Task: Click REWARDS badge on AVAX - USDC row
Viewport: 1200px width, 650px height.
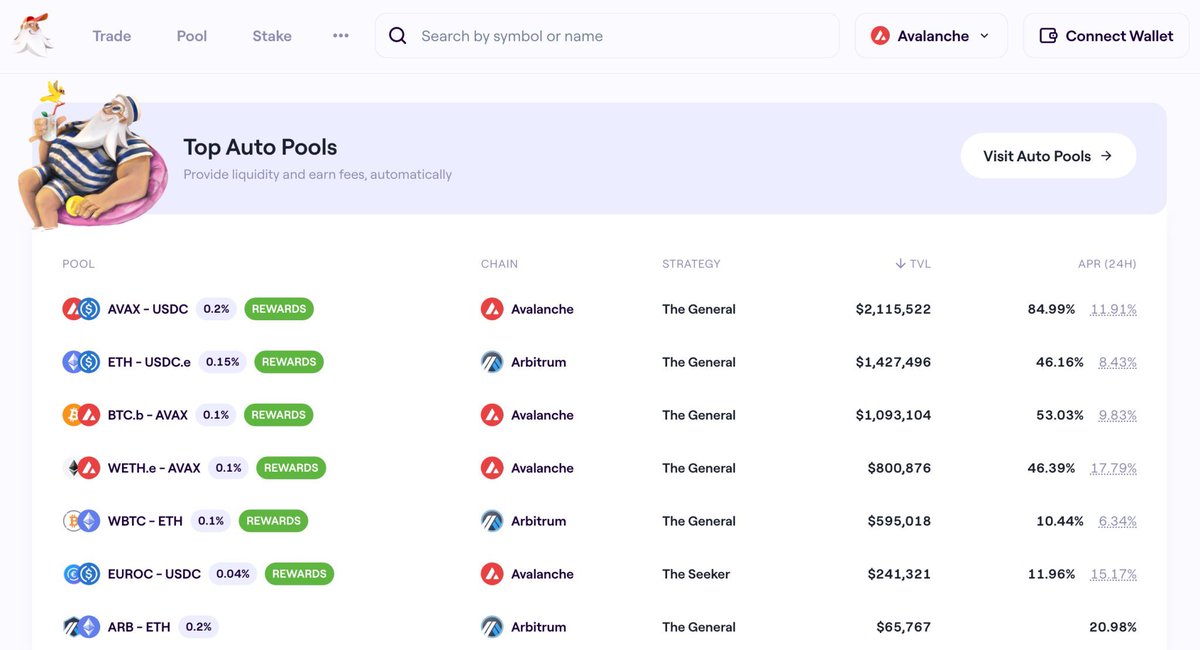Action: point(279,309)
